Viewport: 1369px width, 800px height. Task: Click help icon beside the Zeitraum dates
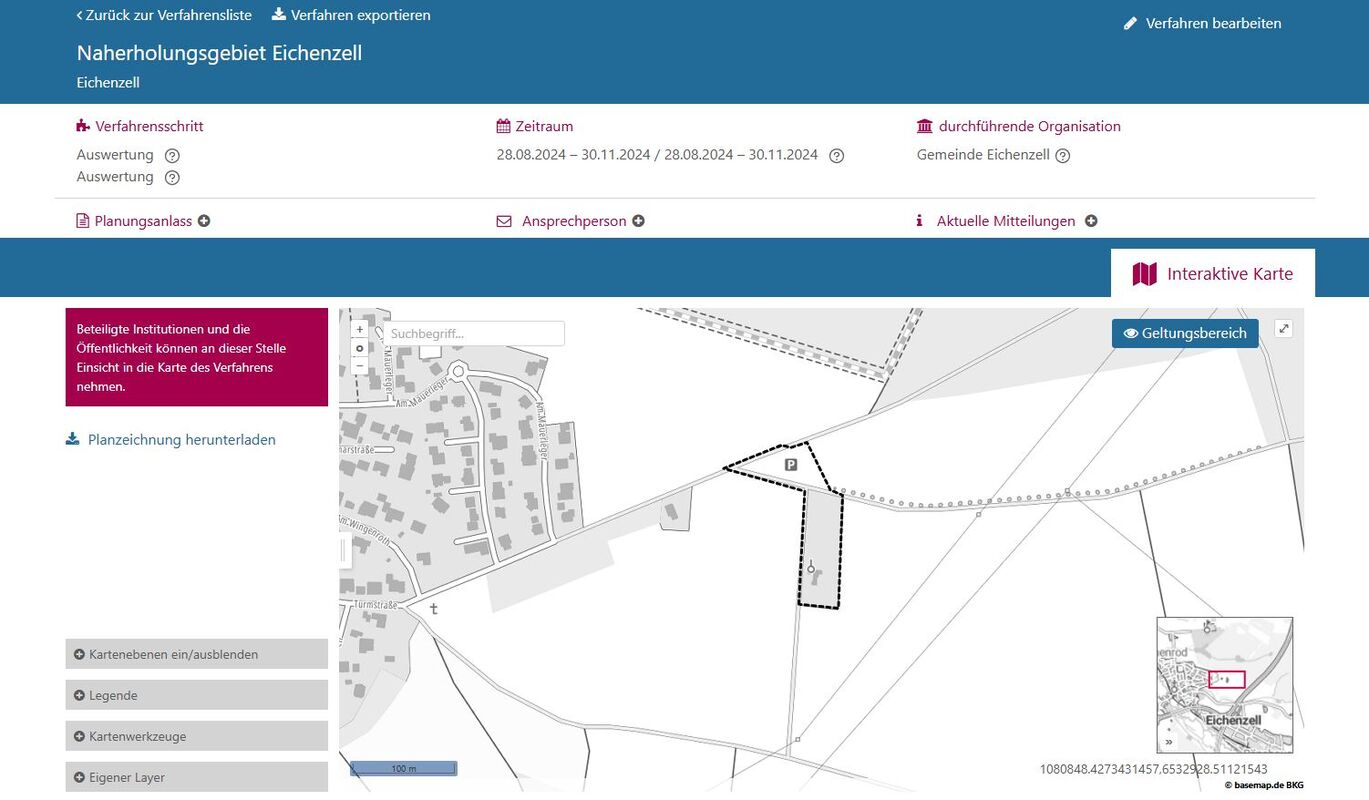(x=837, y=156)
